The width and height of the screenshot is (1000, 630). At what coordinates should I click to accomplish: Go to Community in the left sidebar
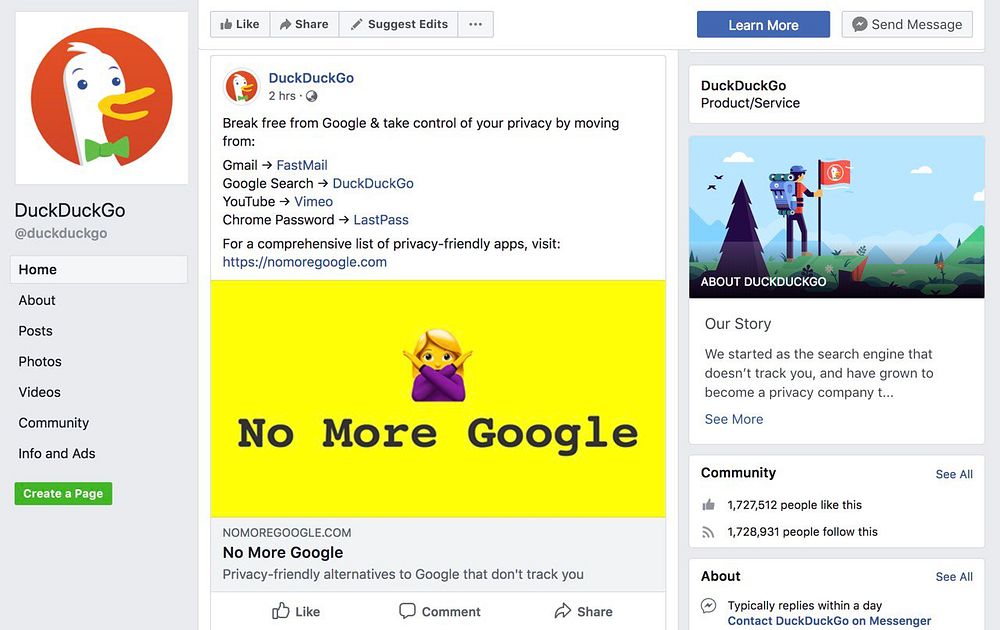tap(54, 423)
